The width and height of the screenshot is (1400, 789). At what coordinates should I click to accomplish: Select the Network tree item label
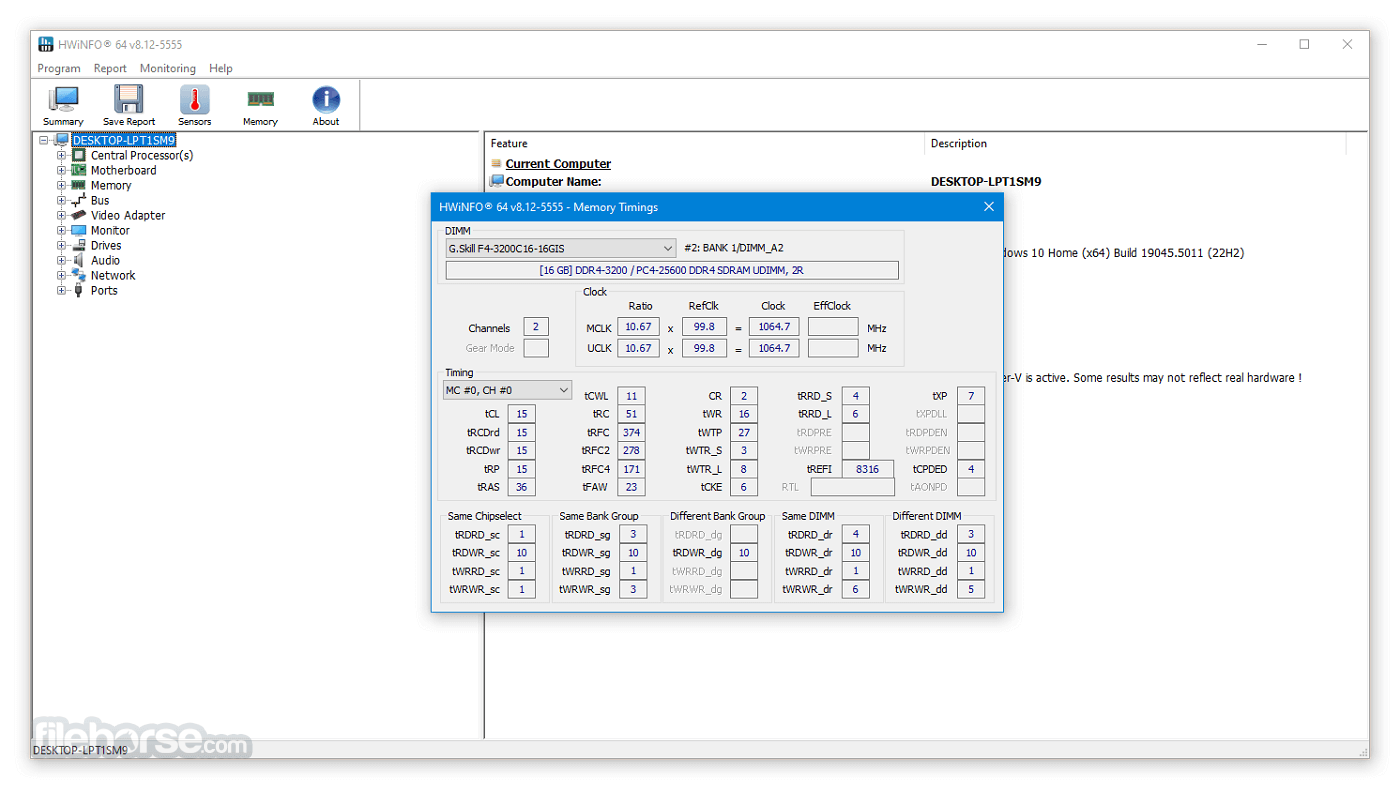click(113, 275)
